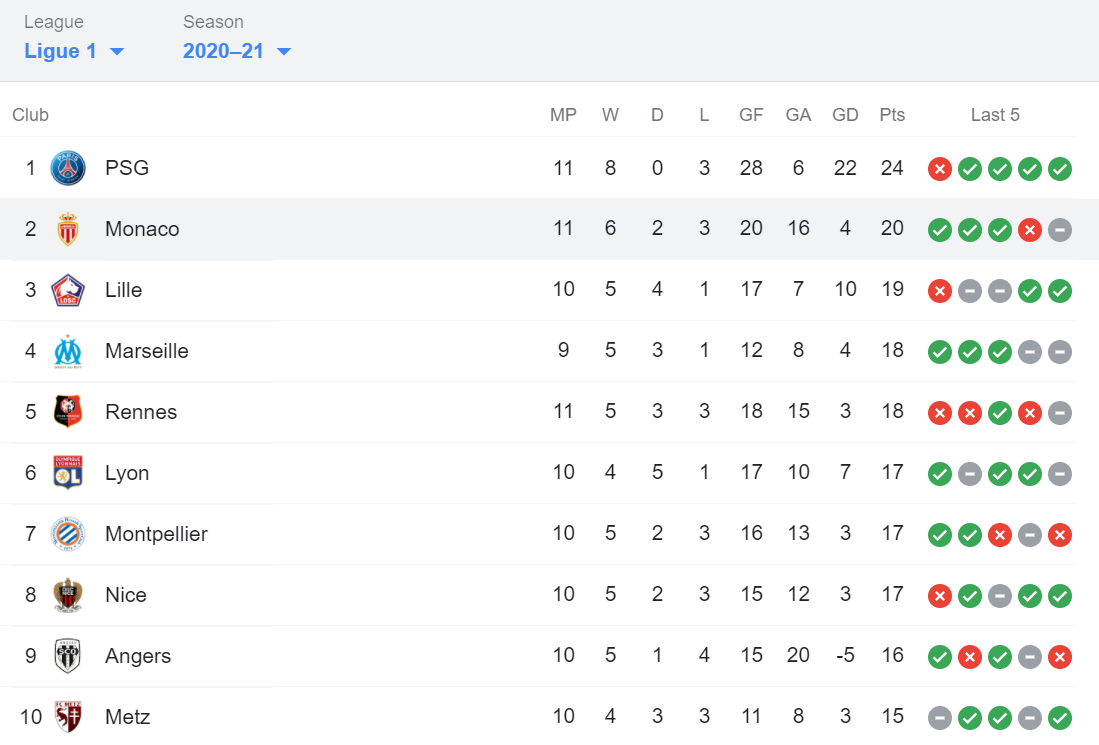
Task: Click Monaco's gray draw icon in Last 5
Action: pyautogui.click(x=1060, y=230)
